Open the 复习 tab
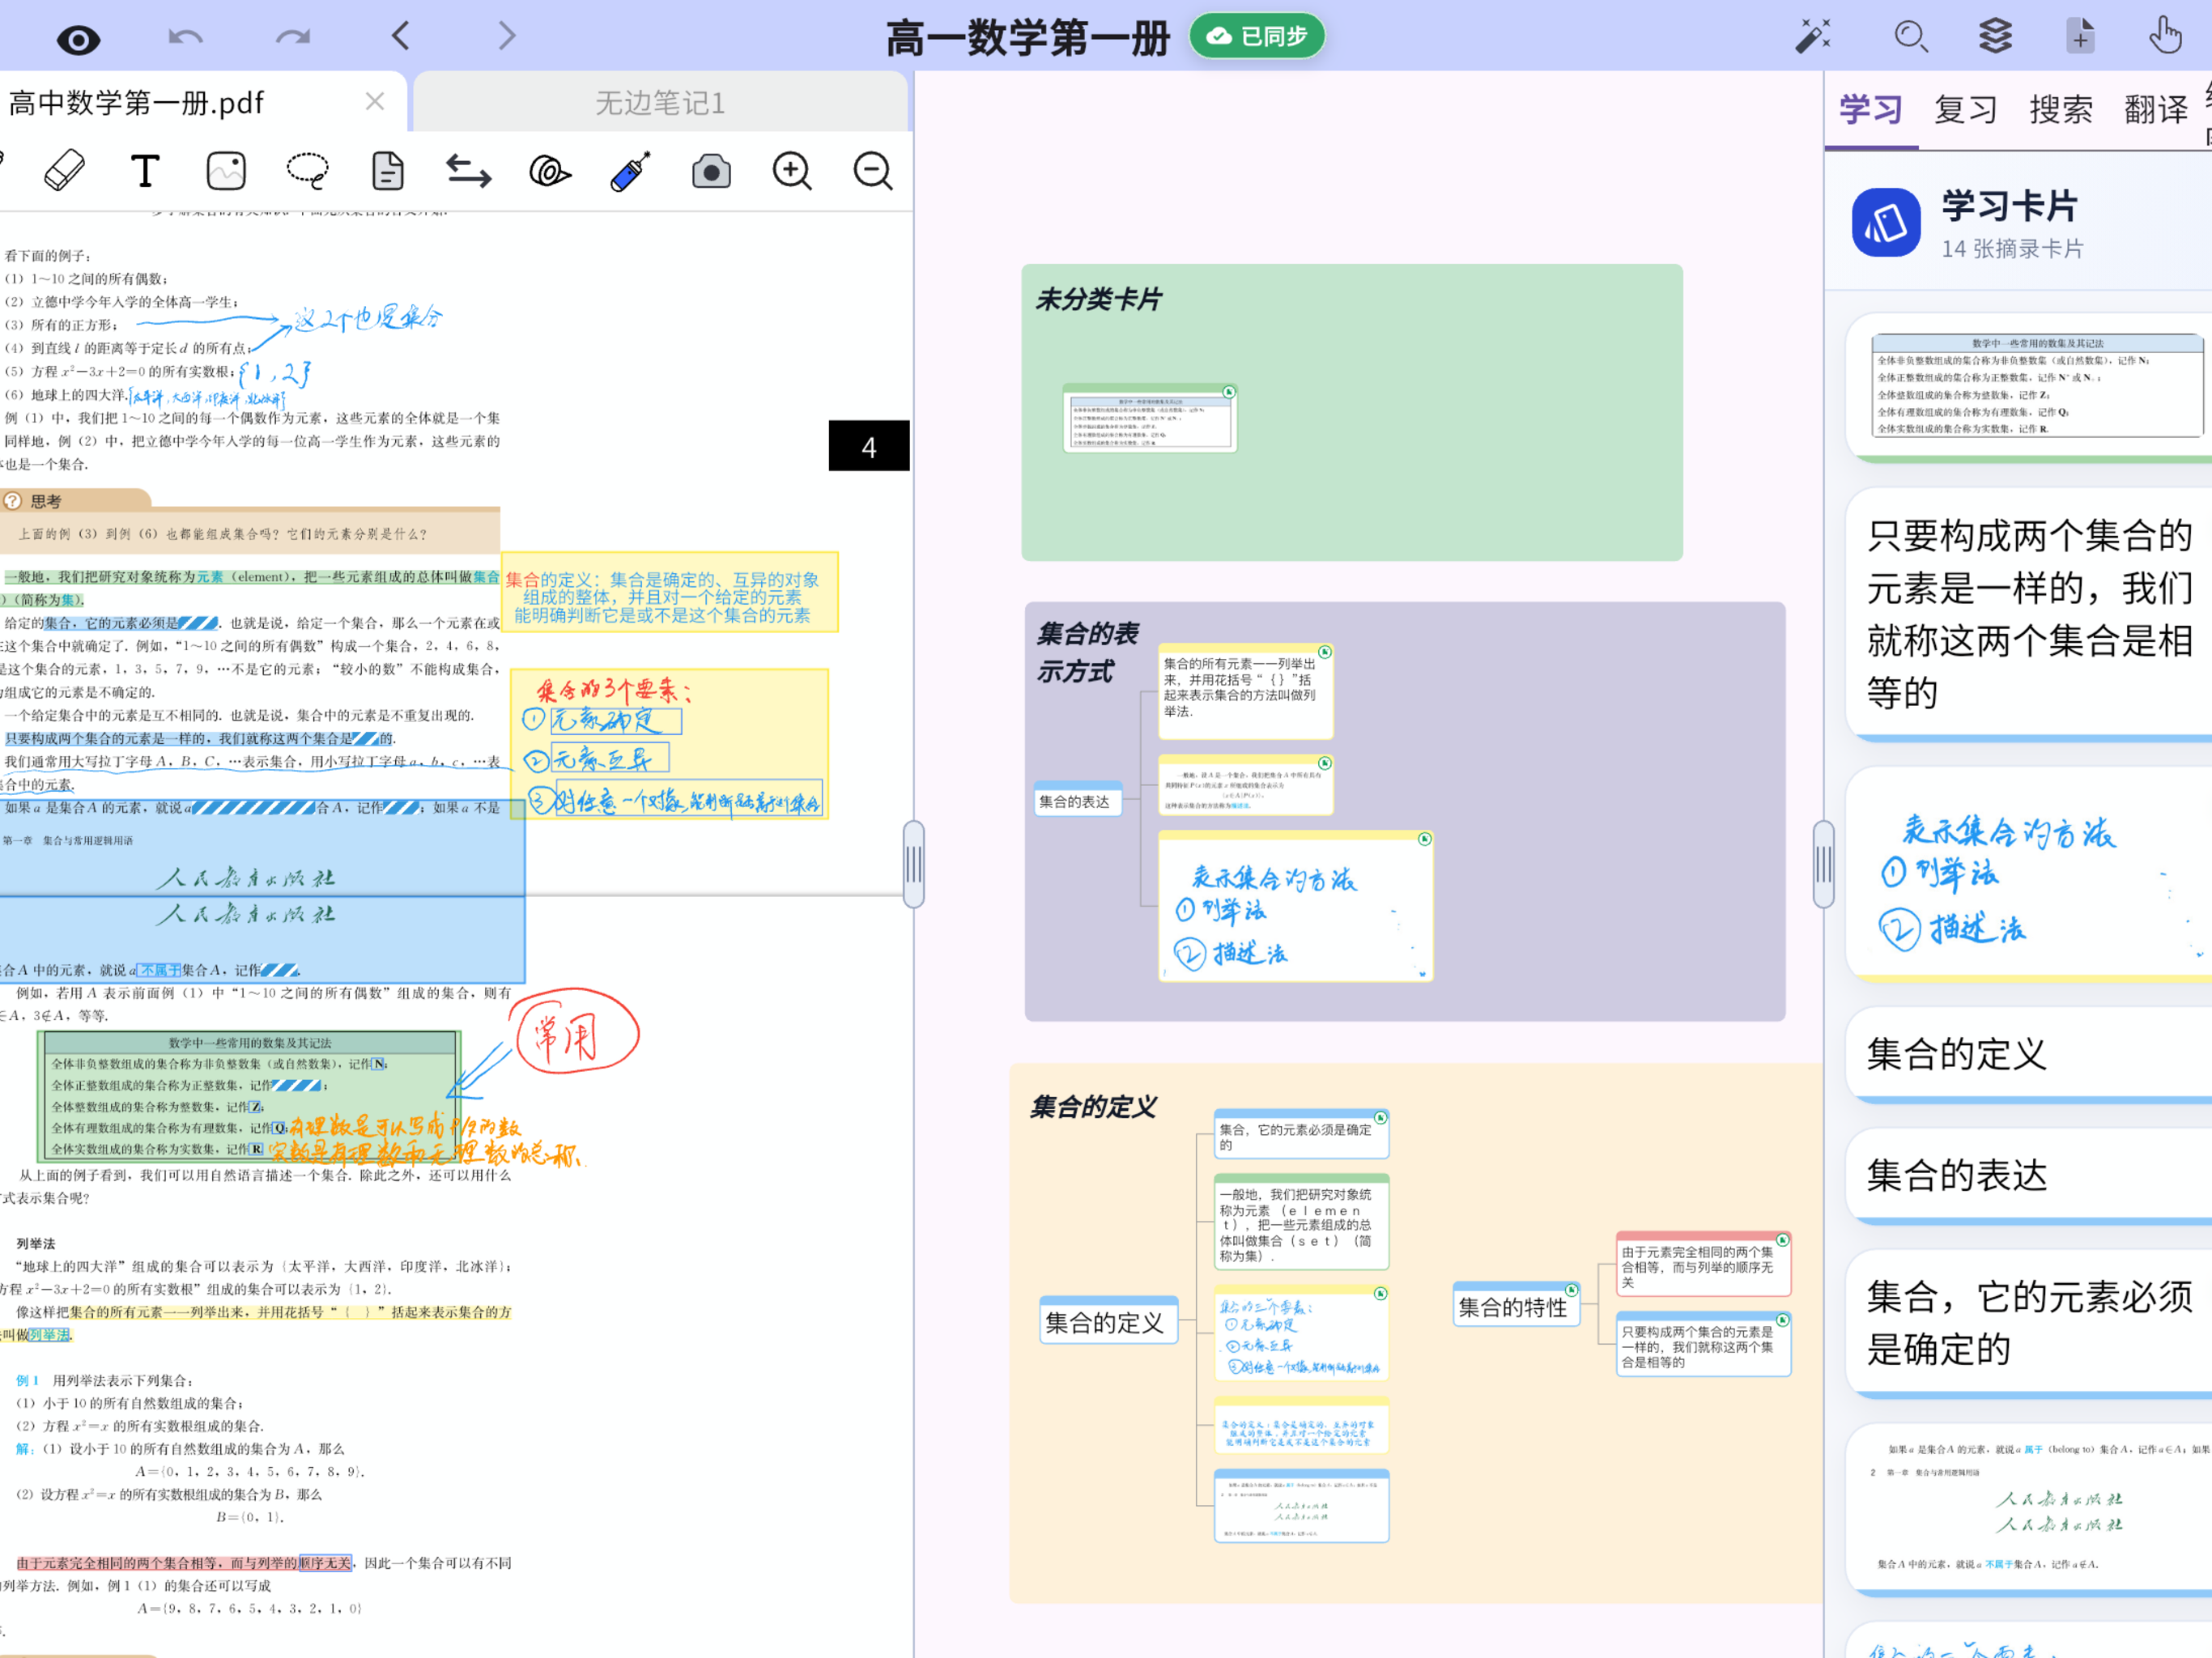Image resolution: width=2212 pixels, height=1658 pixels. pyautogui.click(x=1965, y=109)
